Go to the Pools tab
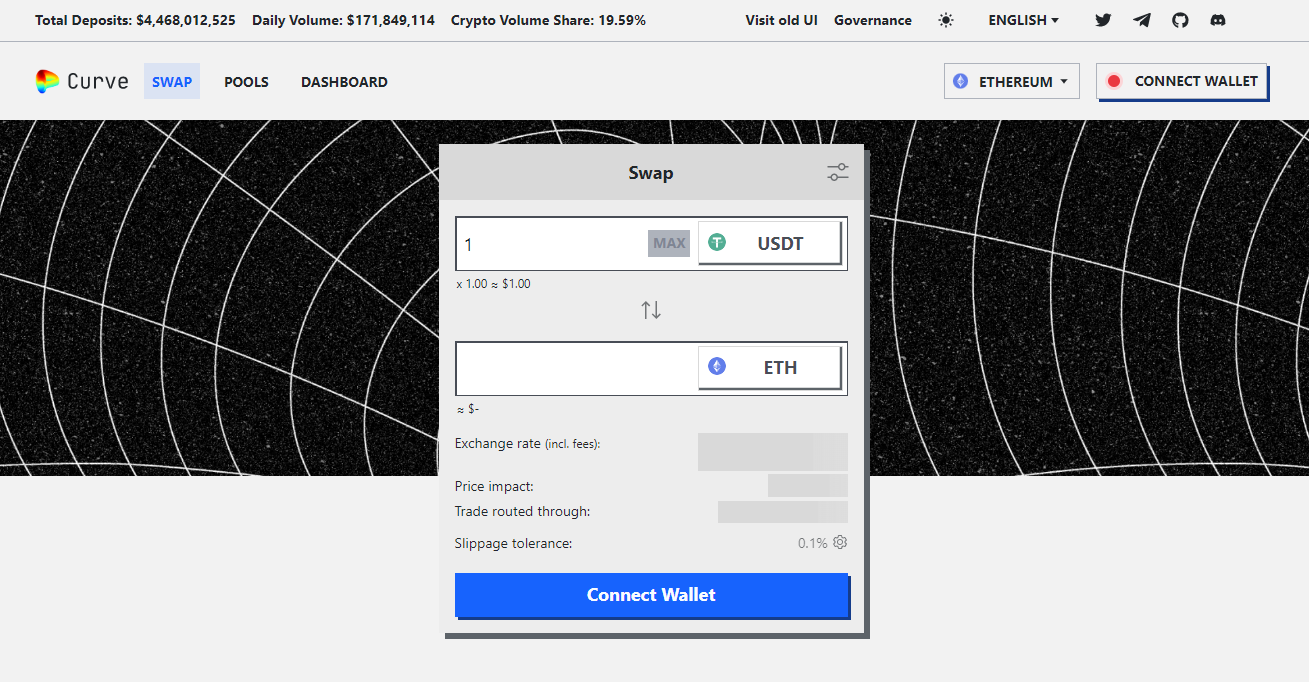1309x682 pixels. tap(246, 82)
